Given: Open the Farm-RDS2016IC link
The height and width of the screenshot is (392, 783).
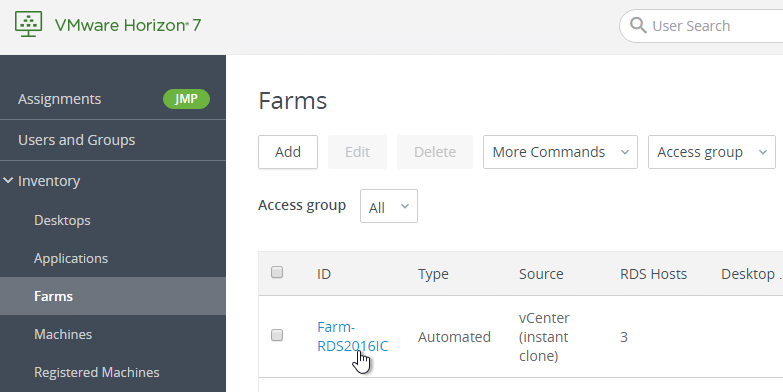Looking at the screenshot, I should [x=353, y=337].
